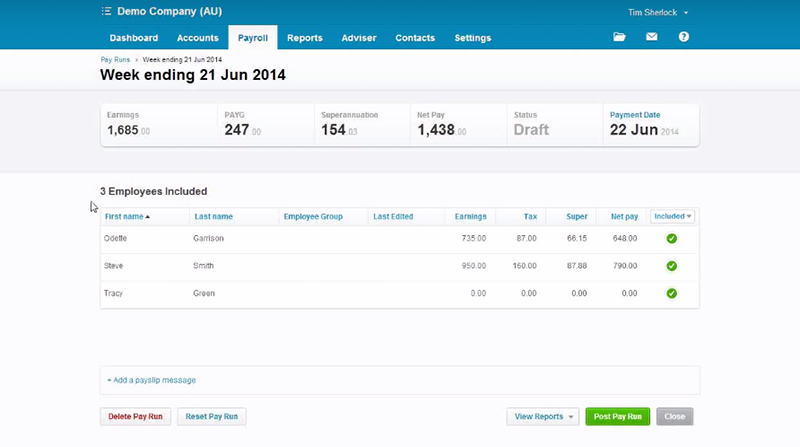Click the Payment Date 22 Jun field
This screenshot has height=447, width=800.
644,130
